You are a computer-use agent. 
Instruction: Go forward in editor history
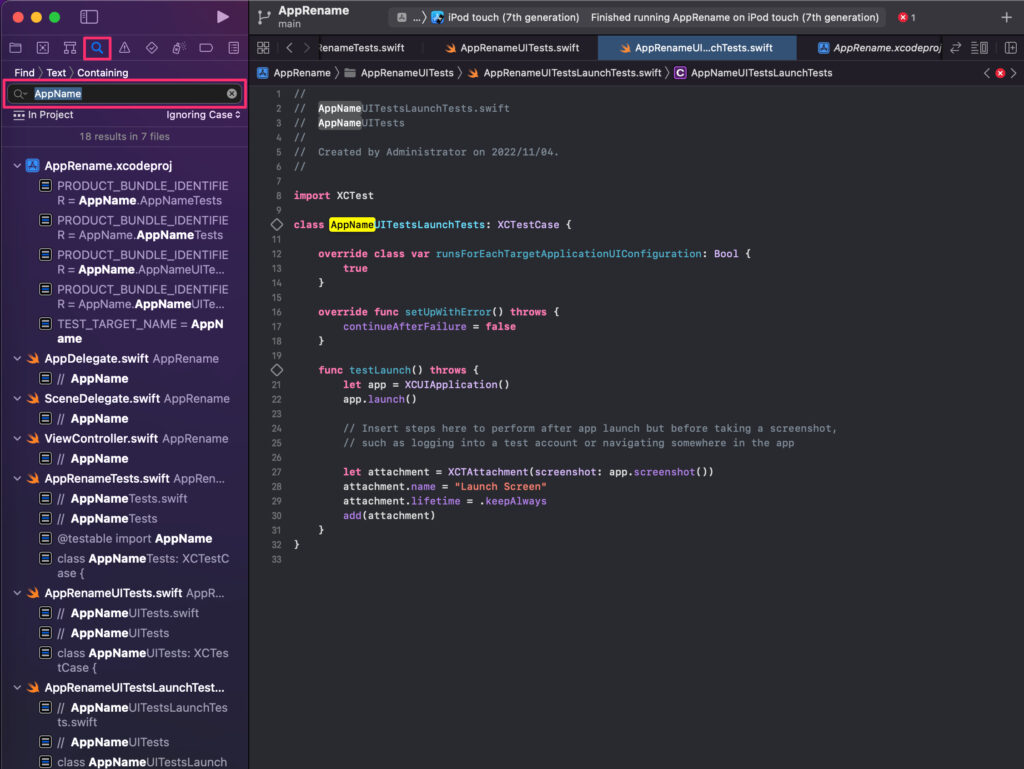[x=307, y=48]
